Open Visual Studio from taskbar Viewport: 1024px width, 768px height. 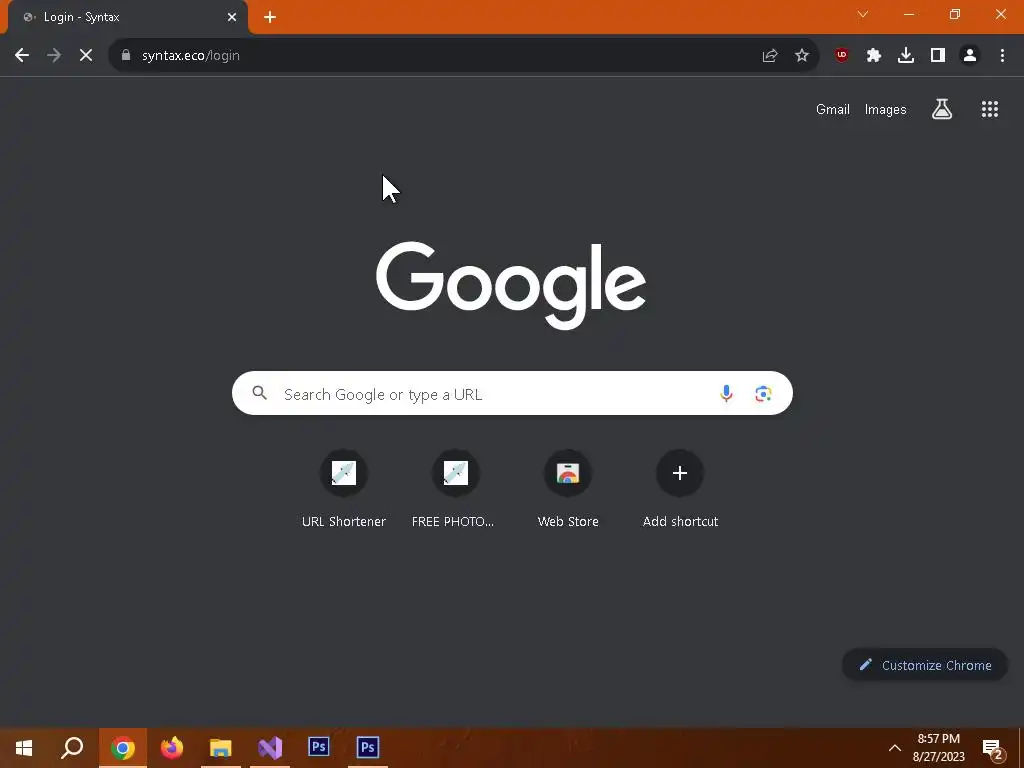coord(270,748)
